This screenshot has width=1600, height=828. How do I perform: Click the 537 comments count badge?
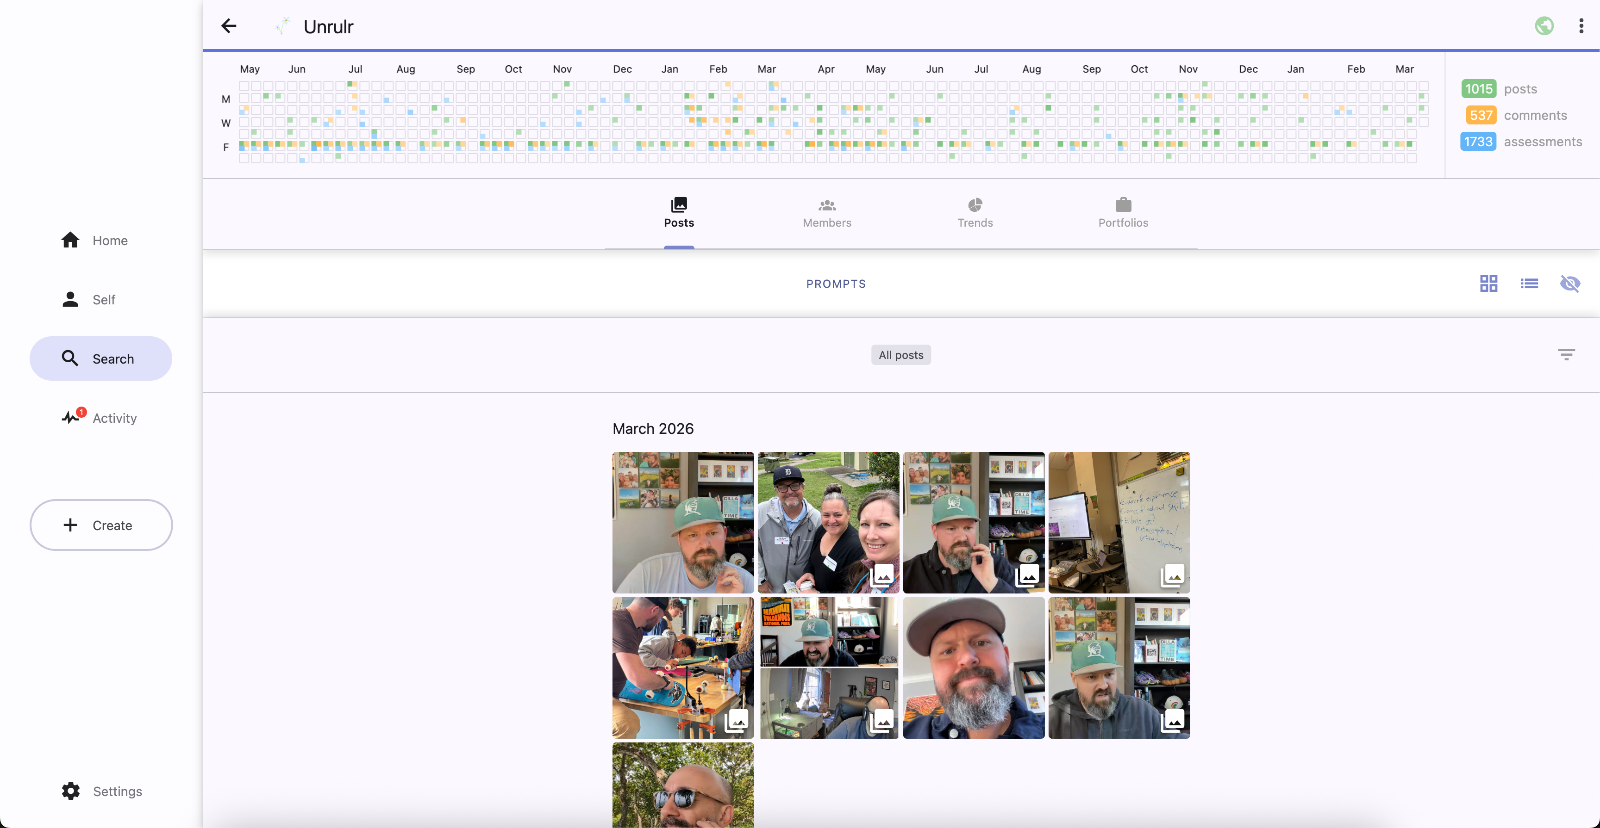(1481, 115)
